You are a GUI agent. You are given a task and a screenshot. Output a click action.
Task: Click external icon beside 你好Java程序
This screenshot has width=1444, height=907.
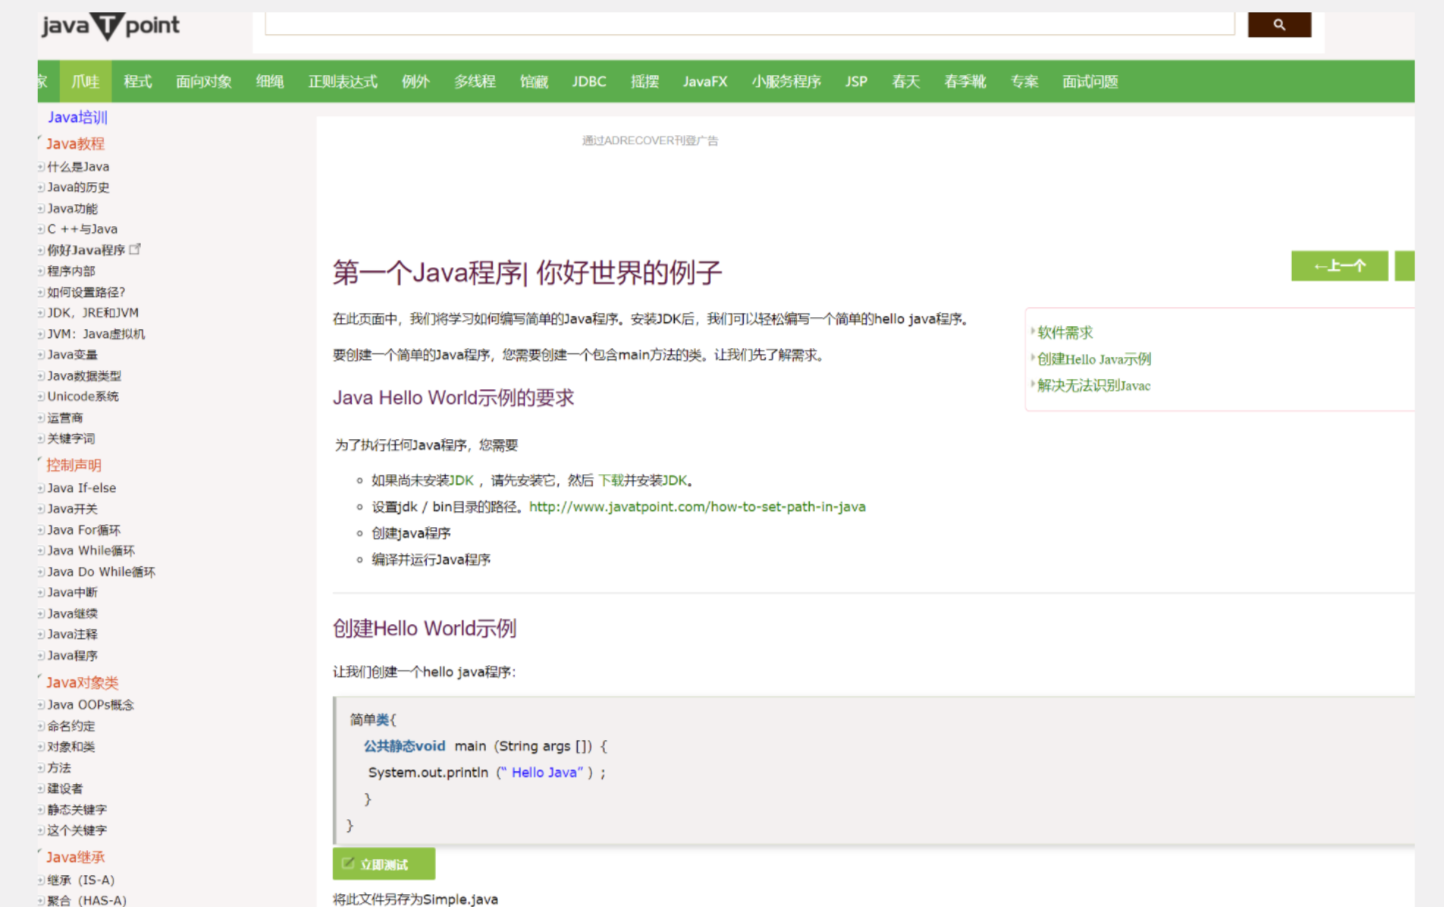coord(135,249)
